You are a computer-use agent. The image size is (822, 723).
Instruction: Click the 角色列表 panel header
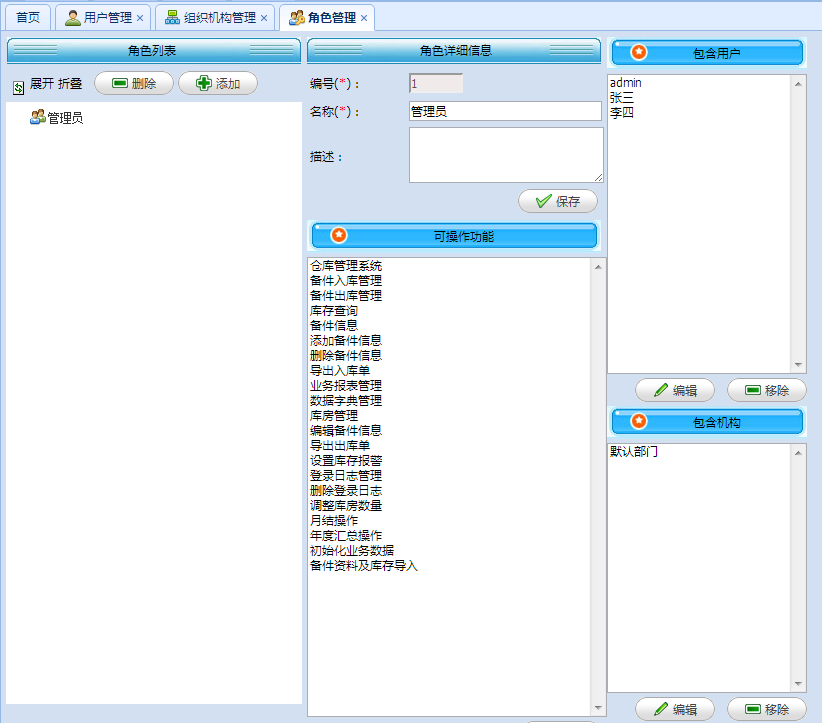point(154,50)
